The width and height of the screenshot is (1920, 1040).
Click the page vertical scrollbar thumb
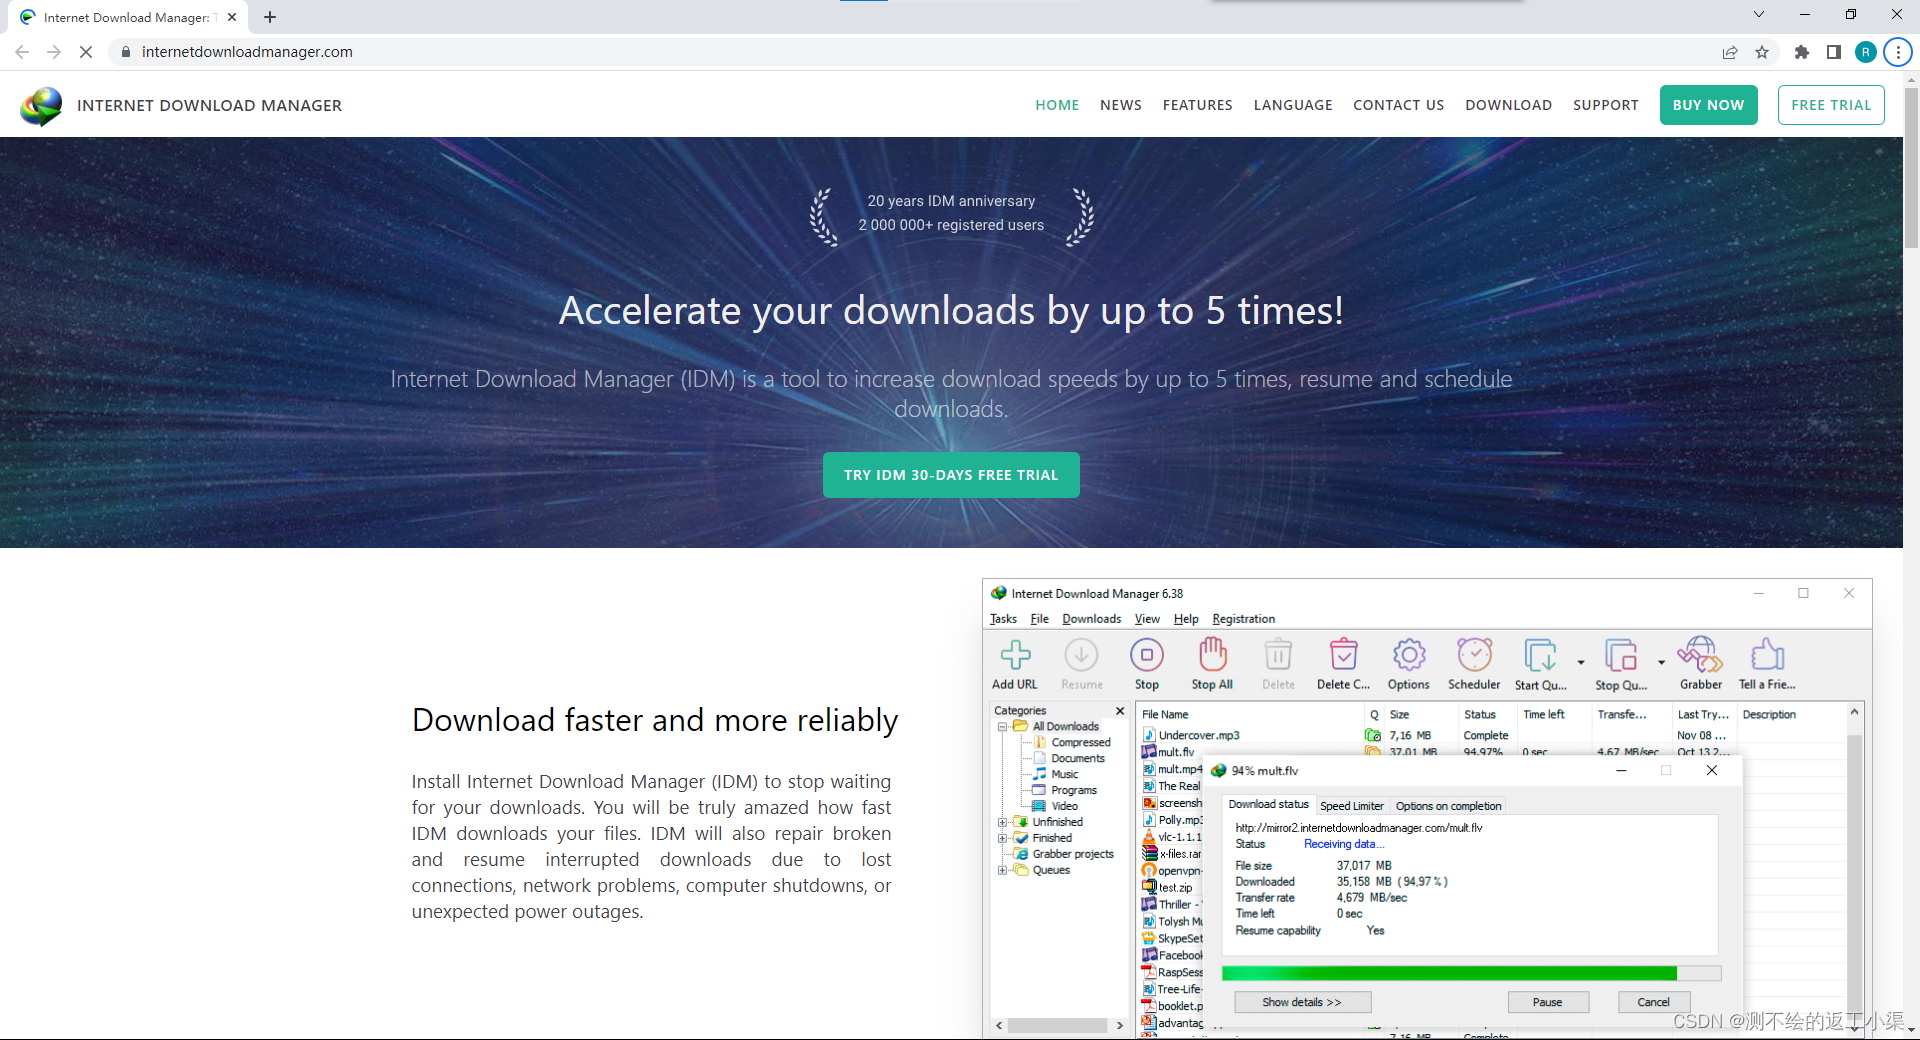click(x=1911, y=167)
